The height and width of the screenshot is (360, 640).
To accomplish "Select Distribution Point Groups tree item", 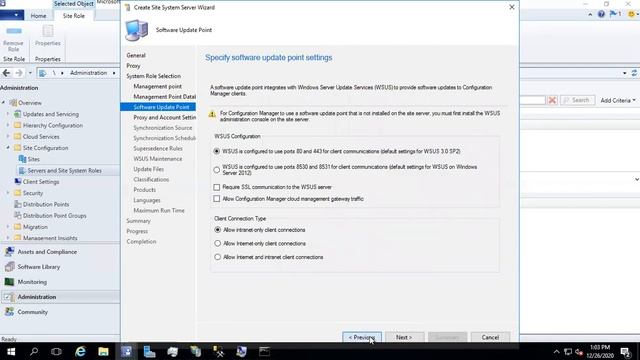I will (x=54, y=216).
